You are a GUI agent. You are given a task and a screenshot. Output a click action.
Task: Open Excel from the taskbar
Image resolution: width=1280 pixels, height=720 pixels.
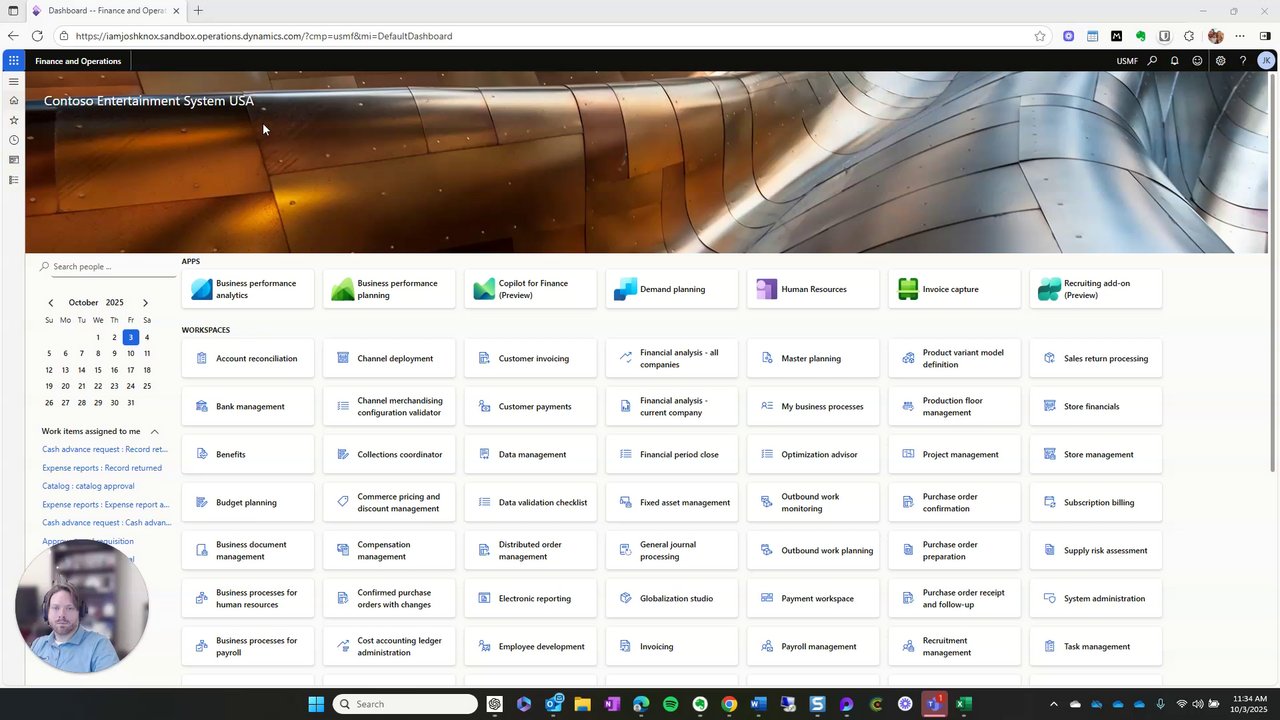tap(964, 704)
